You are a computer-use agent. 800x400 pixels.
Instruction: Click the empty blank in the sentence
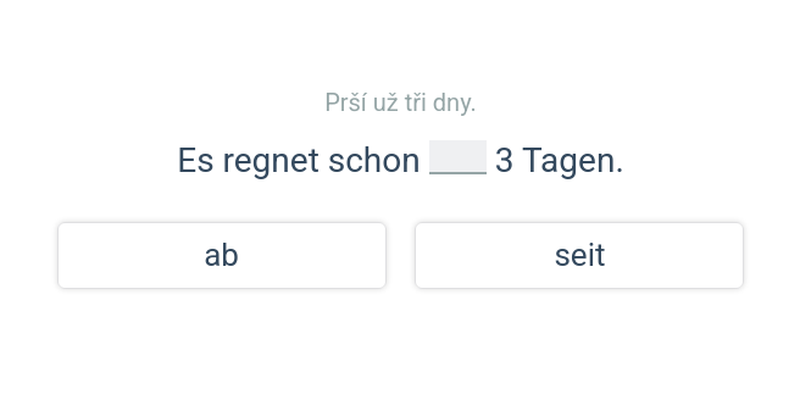457,159
